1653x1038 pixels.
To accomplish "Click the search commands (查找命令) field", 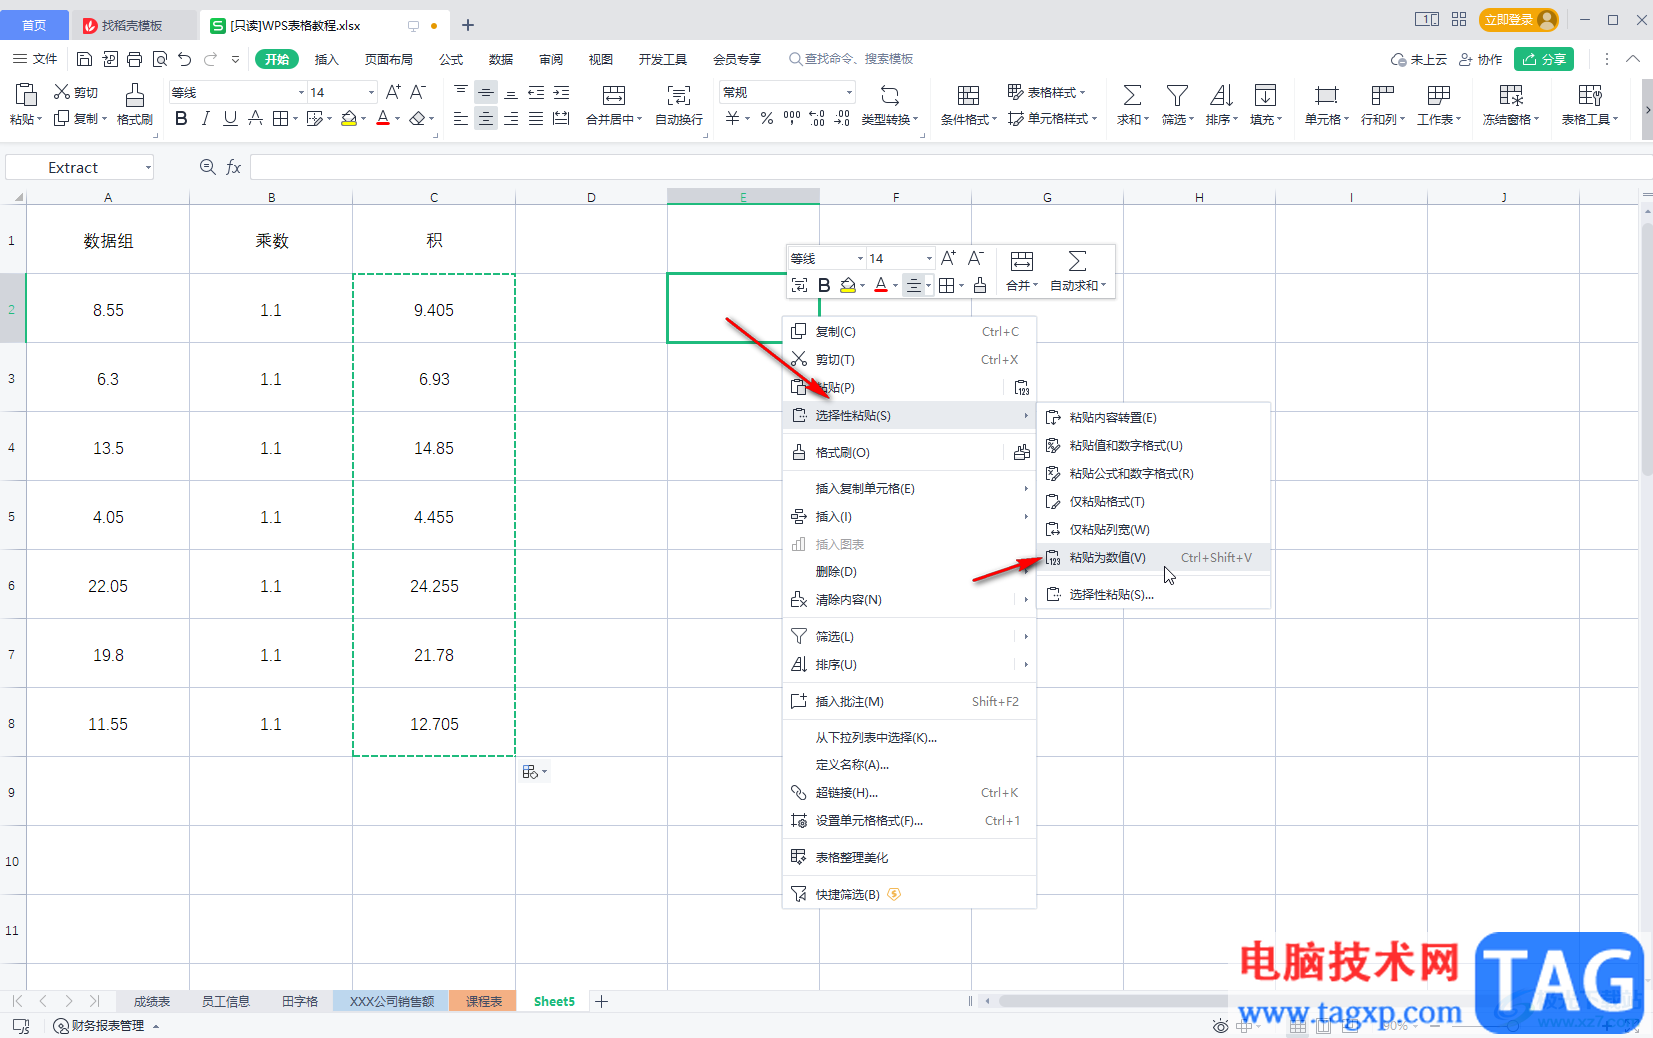I will 851,59.
